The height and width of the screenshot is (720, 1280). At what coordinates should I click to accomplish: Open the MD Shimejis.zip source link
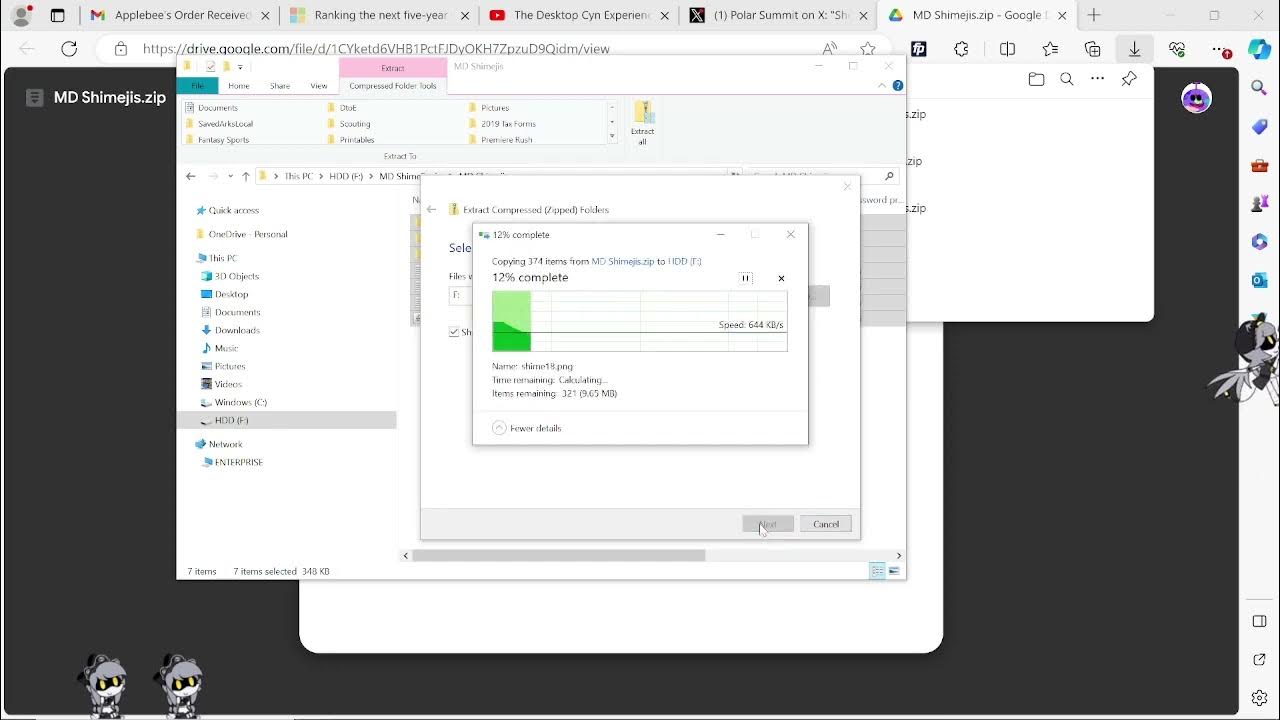click(622, 261)
